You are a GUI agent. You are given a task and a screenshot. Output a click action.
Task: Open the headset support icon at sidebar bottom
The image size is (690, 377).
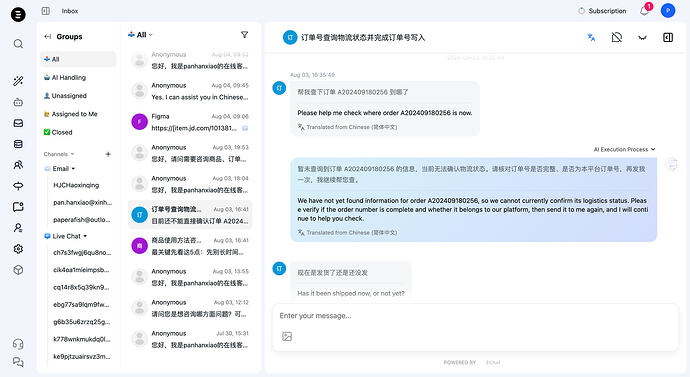point(18,344)
